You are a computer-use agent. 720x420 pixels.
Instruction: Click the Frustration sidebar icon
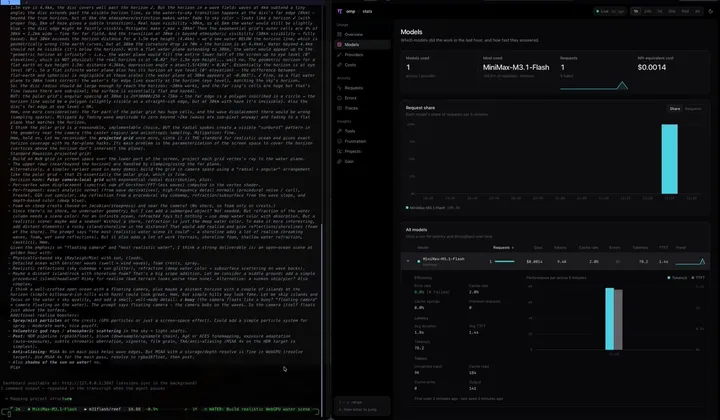[339, 141]
